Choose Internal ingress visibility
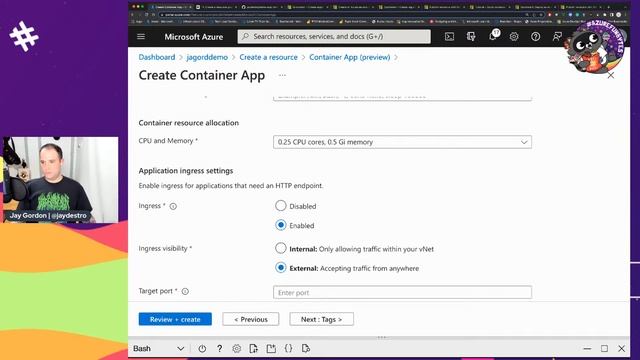 [280, 248]
